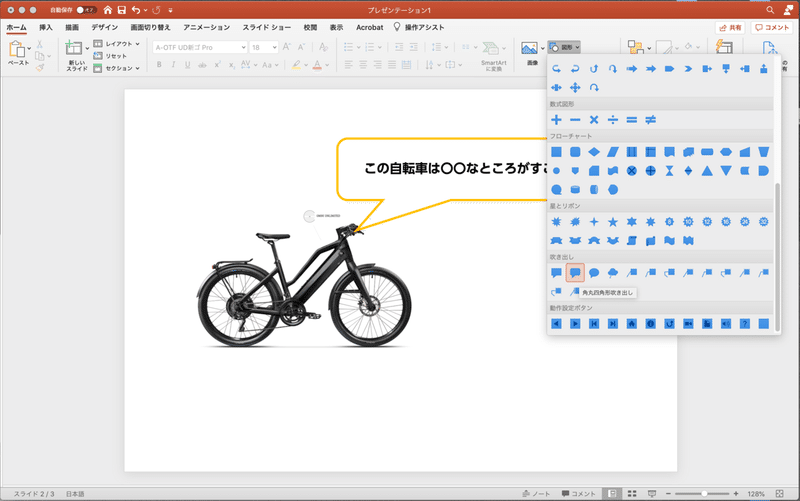800x501 pixels.
Task: Open the デザイン ribbon tab
Action: (x=105, y=28)
